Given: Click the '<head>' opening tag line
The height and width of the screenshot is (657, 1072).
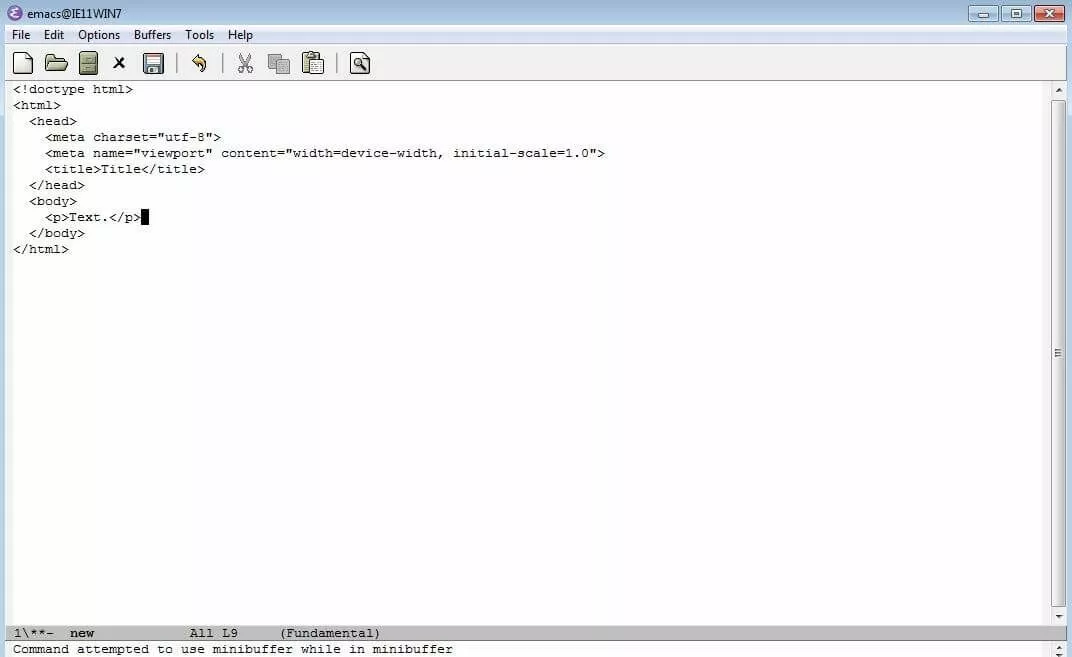Looking at the screenshot, I should click(53, 122).
